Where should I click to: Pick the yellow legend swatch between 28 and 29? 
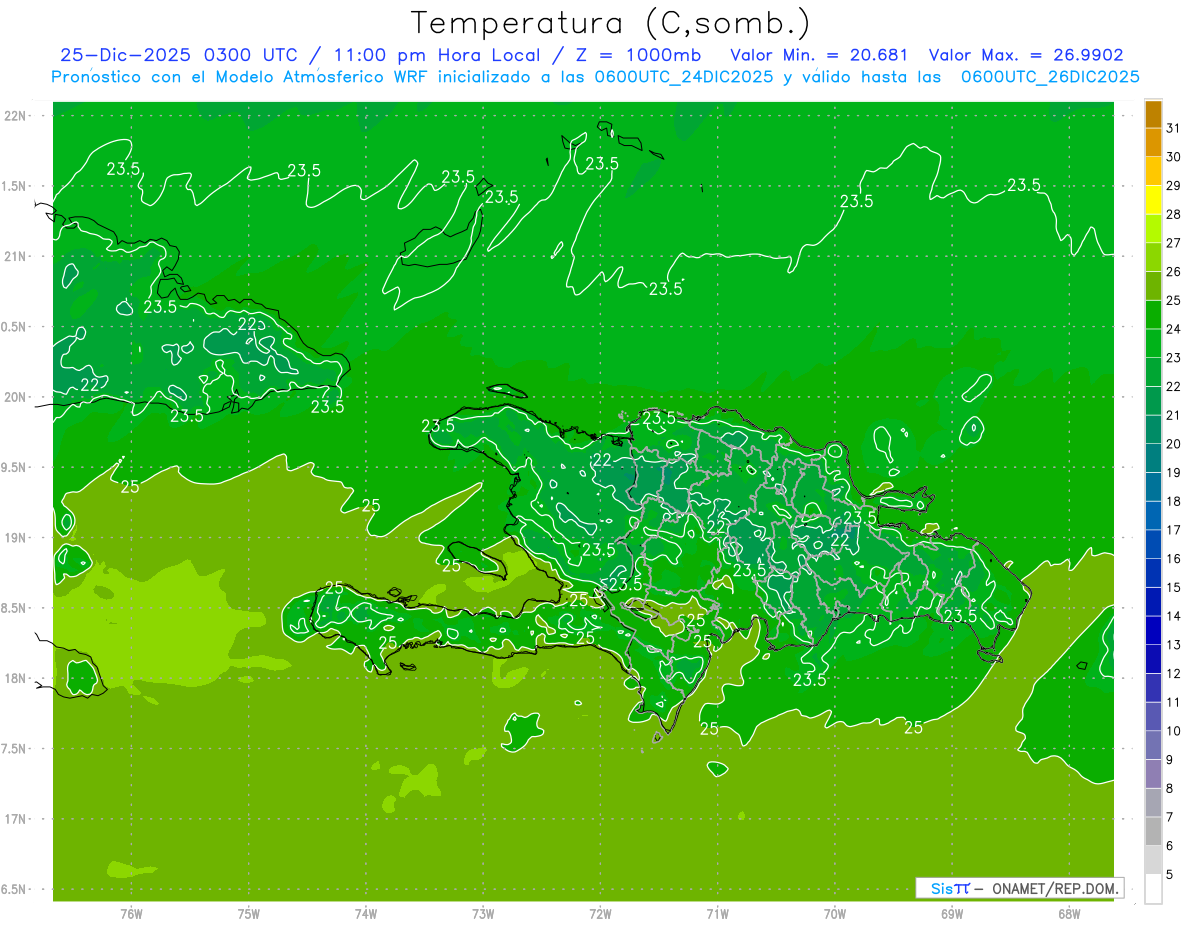click(x=1153, y=200)
